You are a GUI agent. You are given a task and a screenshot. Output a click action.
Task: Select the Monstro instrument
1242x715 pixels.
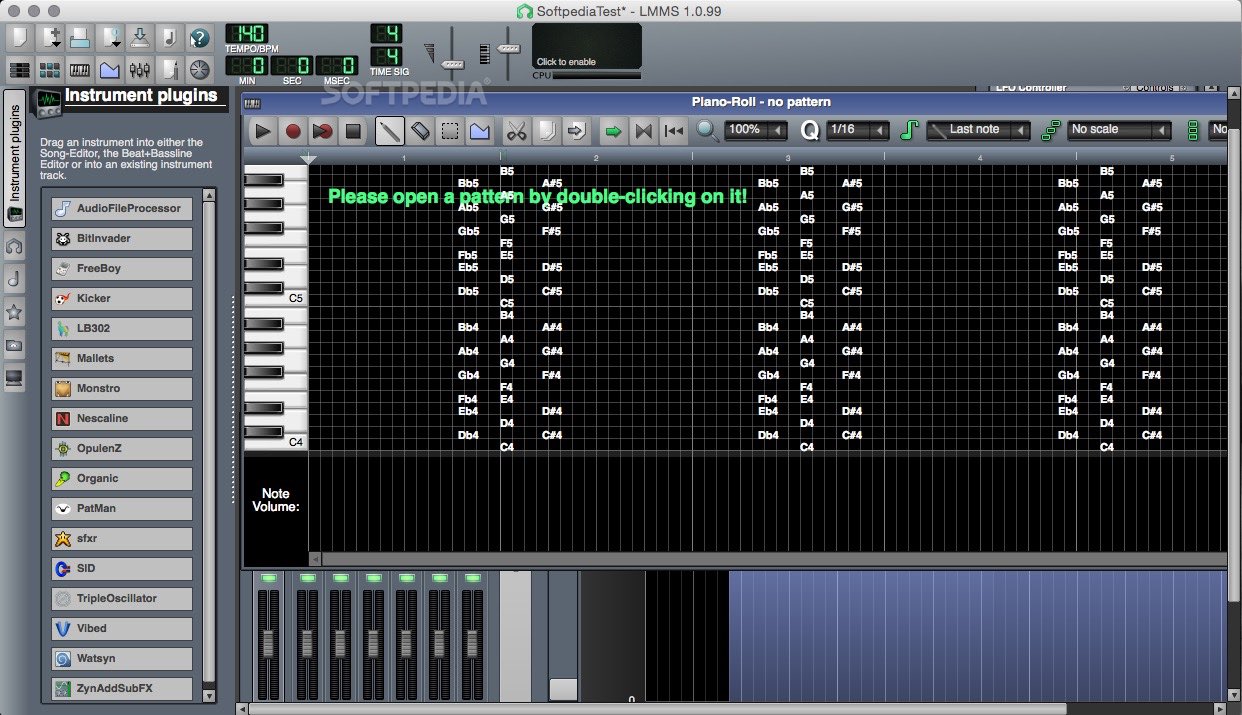coord(122,389)
